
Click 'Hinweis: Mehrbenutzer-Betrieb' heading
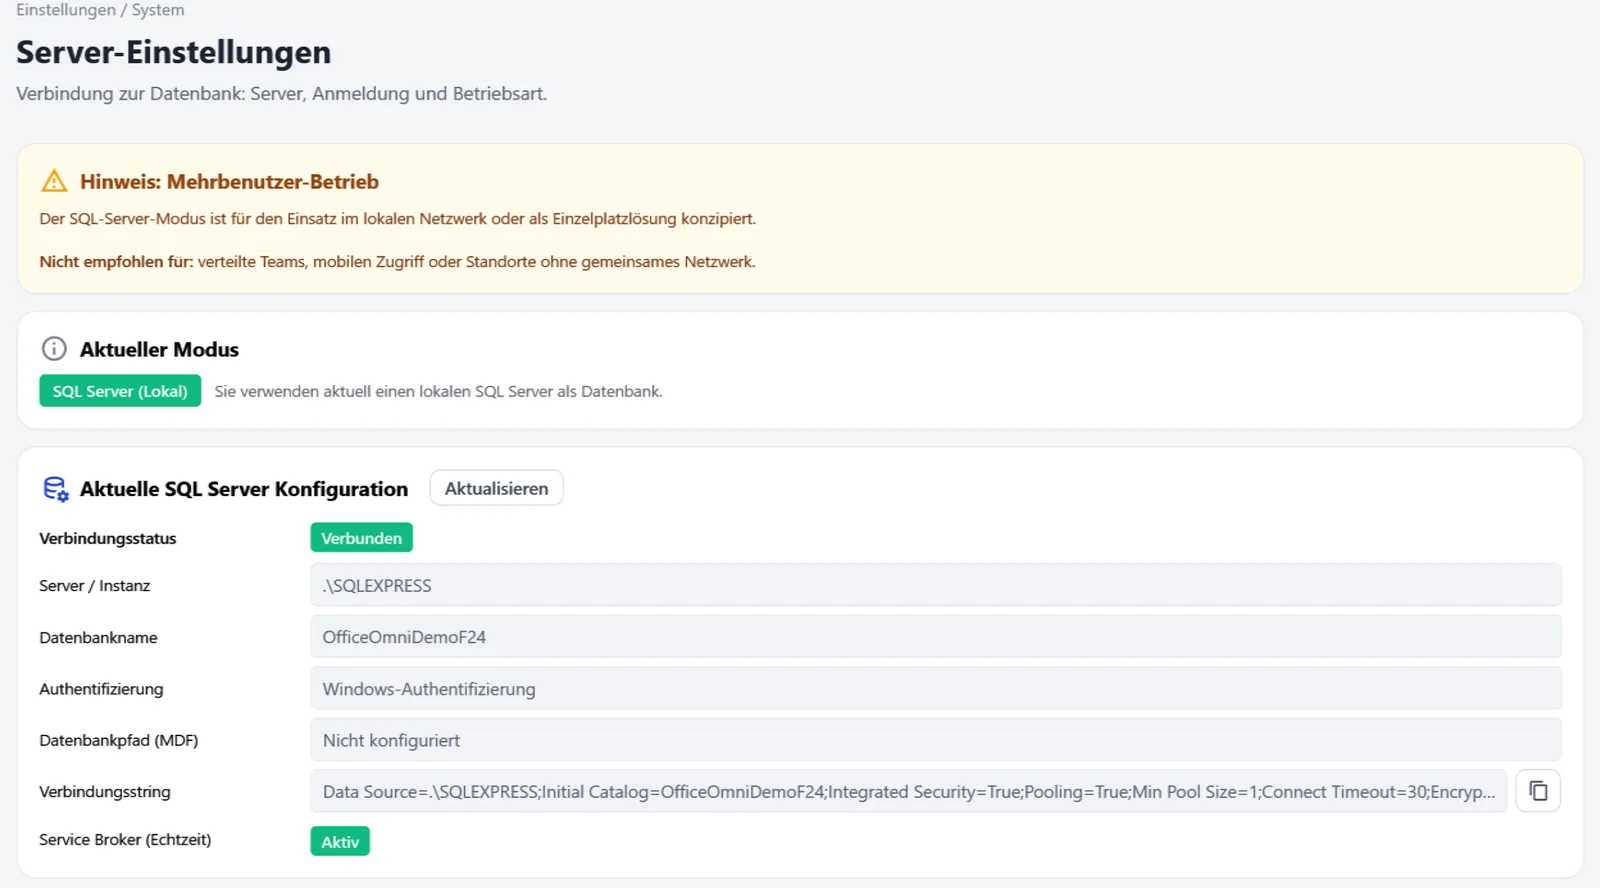[x=229, y=182]
